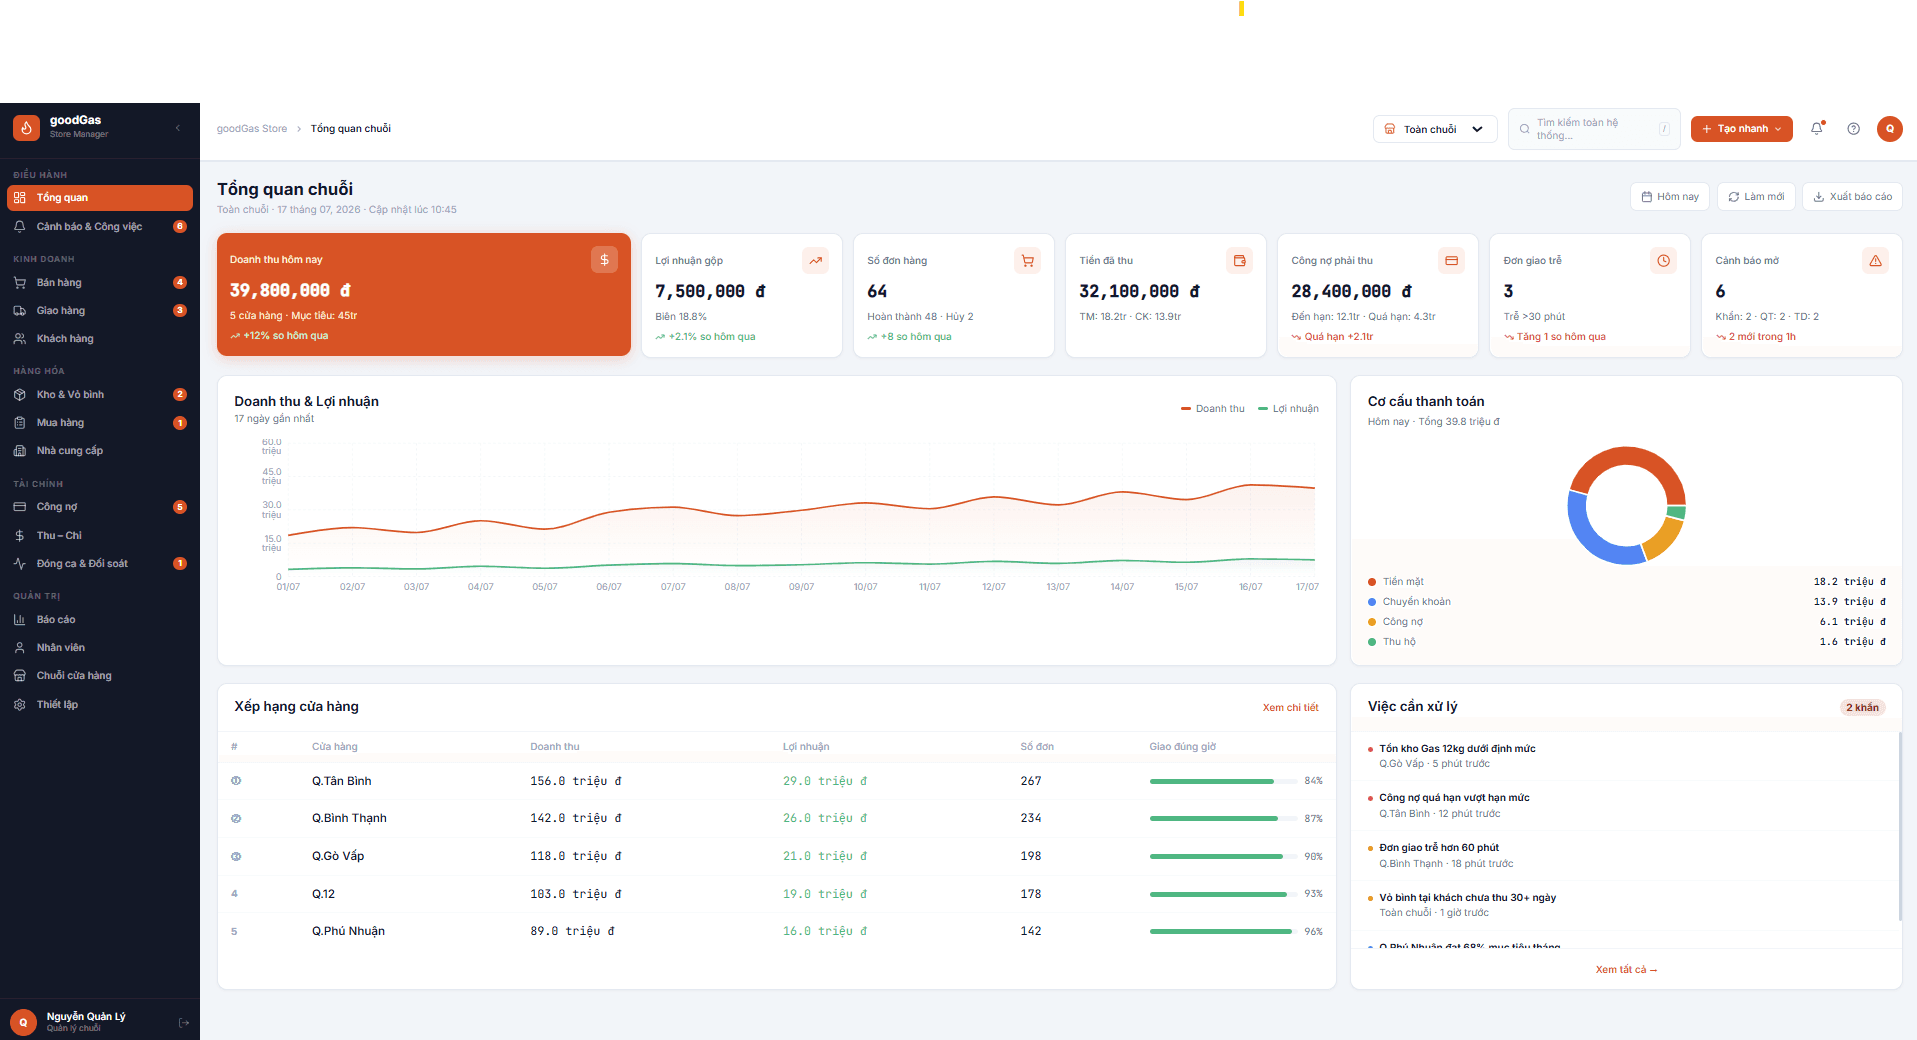This screenshot has height=1040, width=1917.
Task: Click the dollar icon on Doanh thu card
Action: 604,260
